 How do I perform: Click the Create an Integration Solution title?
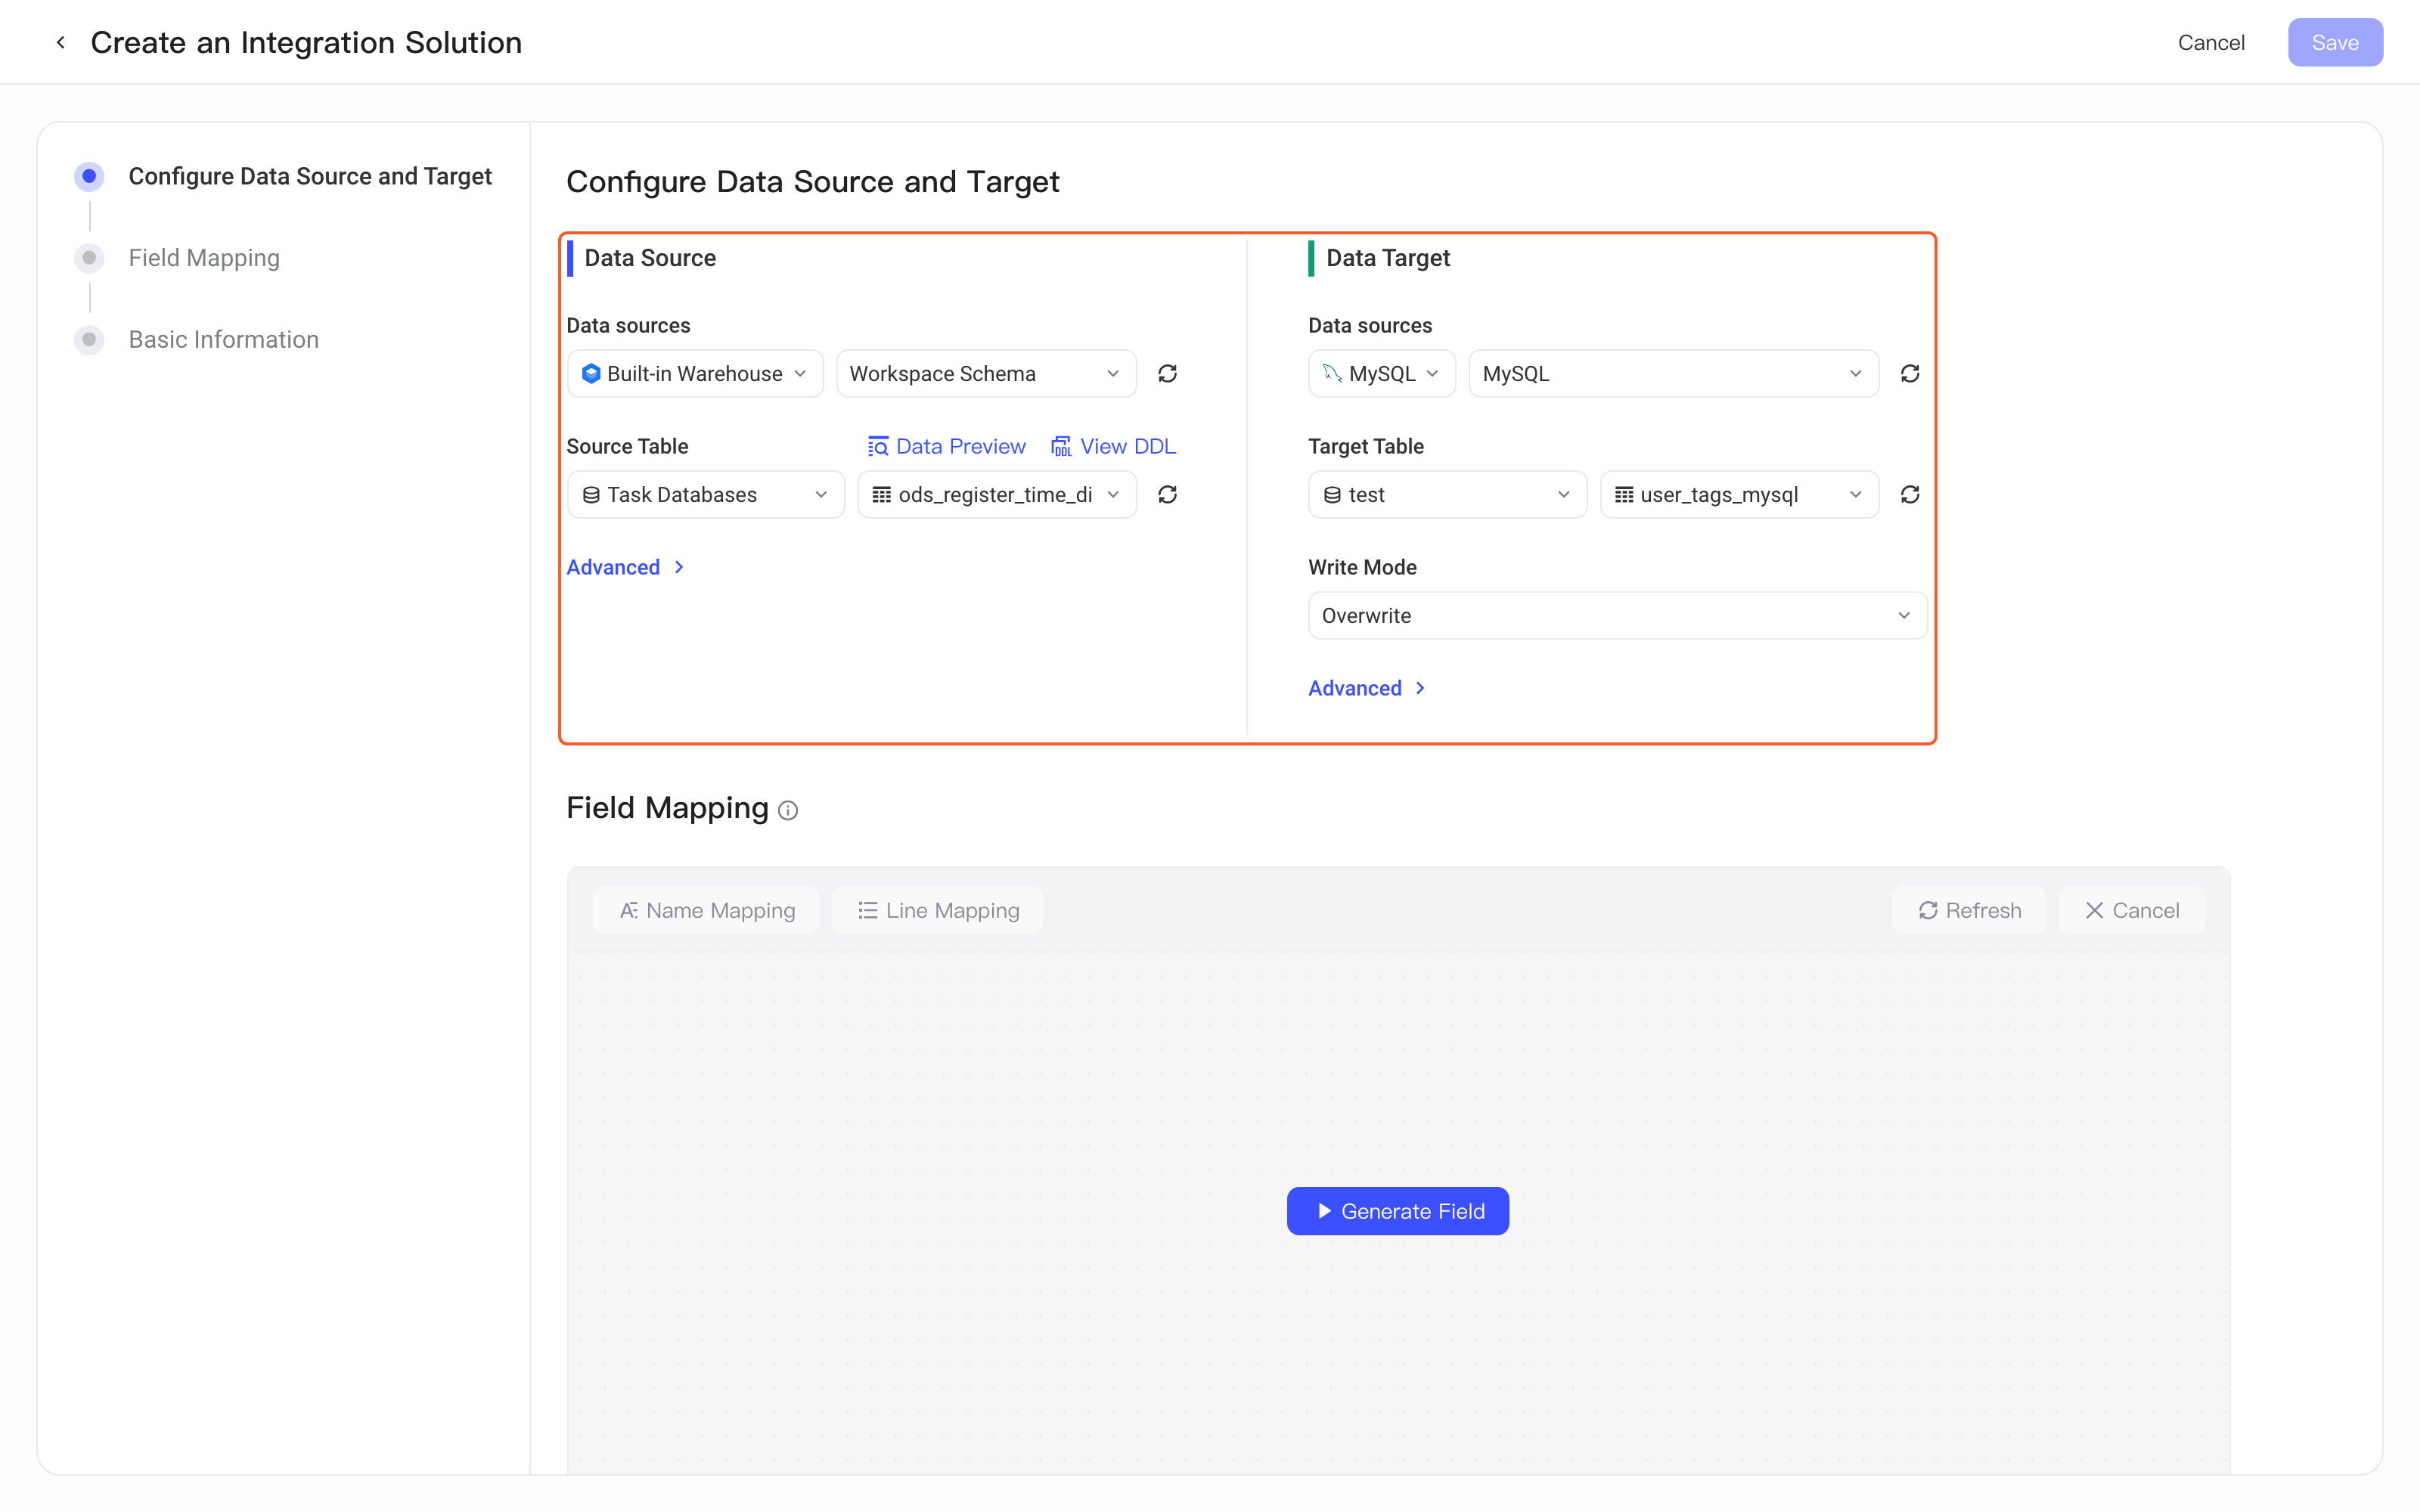[306, 42]
